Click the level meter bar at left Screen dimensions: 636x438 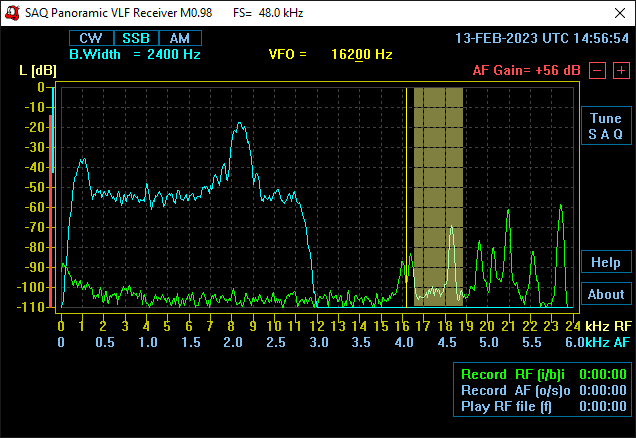point(49,200)
